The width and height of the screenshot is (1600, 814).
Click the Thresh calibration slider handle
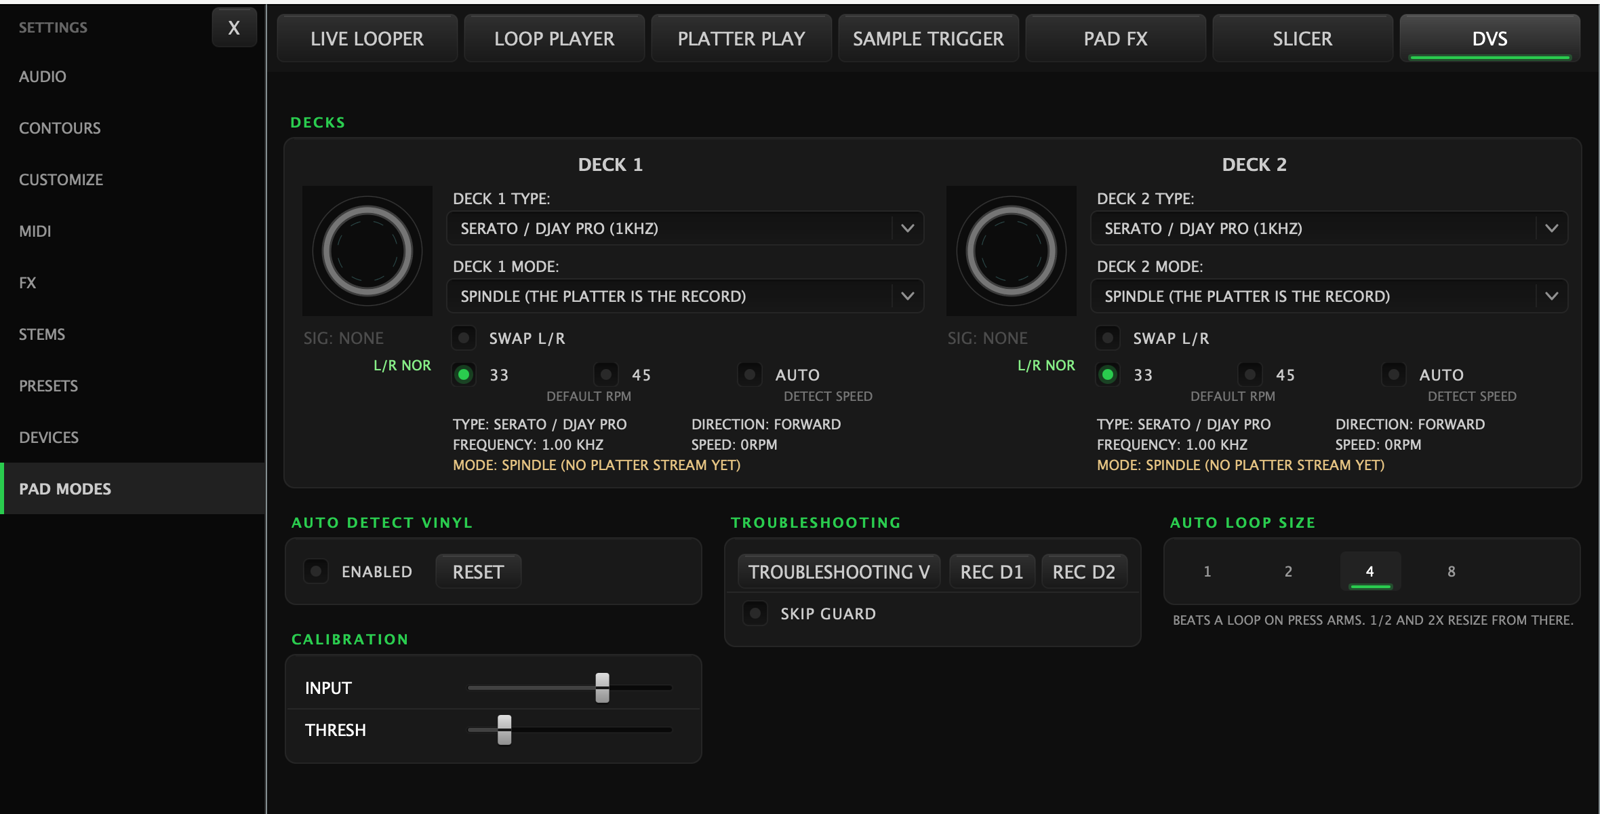point(504,729)
